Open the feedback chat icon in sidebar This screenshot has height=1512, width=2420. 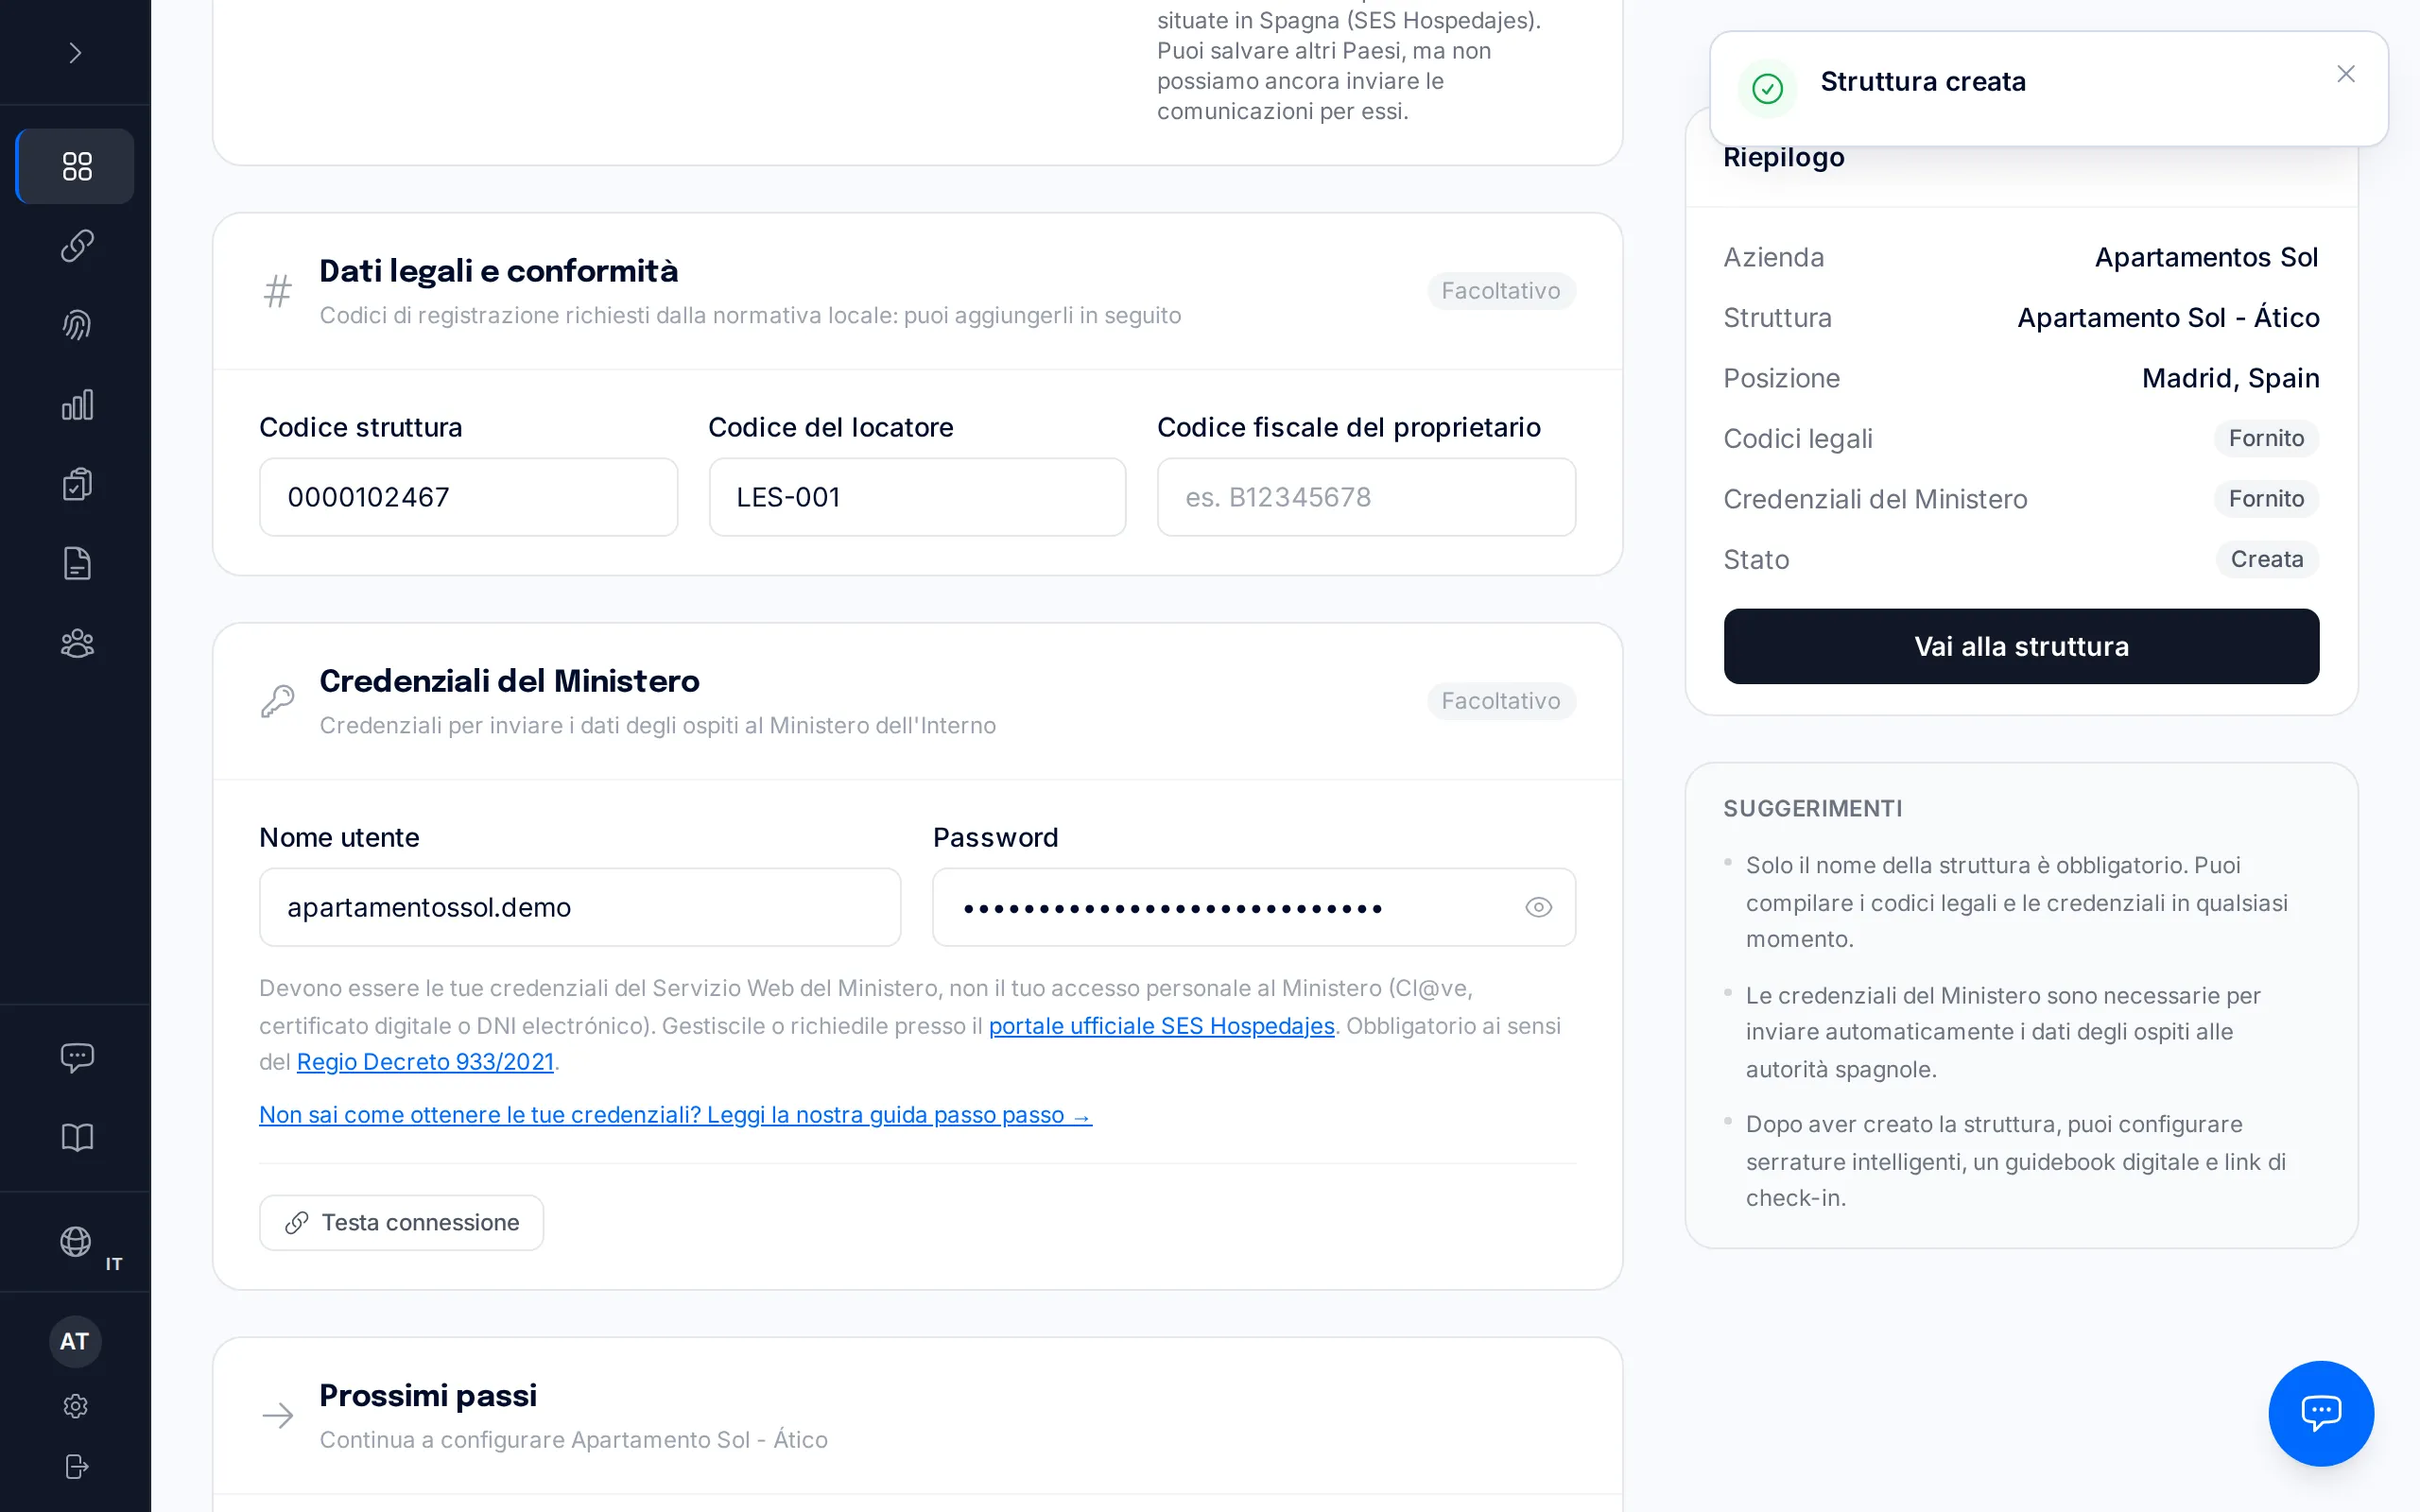click(76, 1058)
